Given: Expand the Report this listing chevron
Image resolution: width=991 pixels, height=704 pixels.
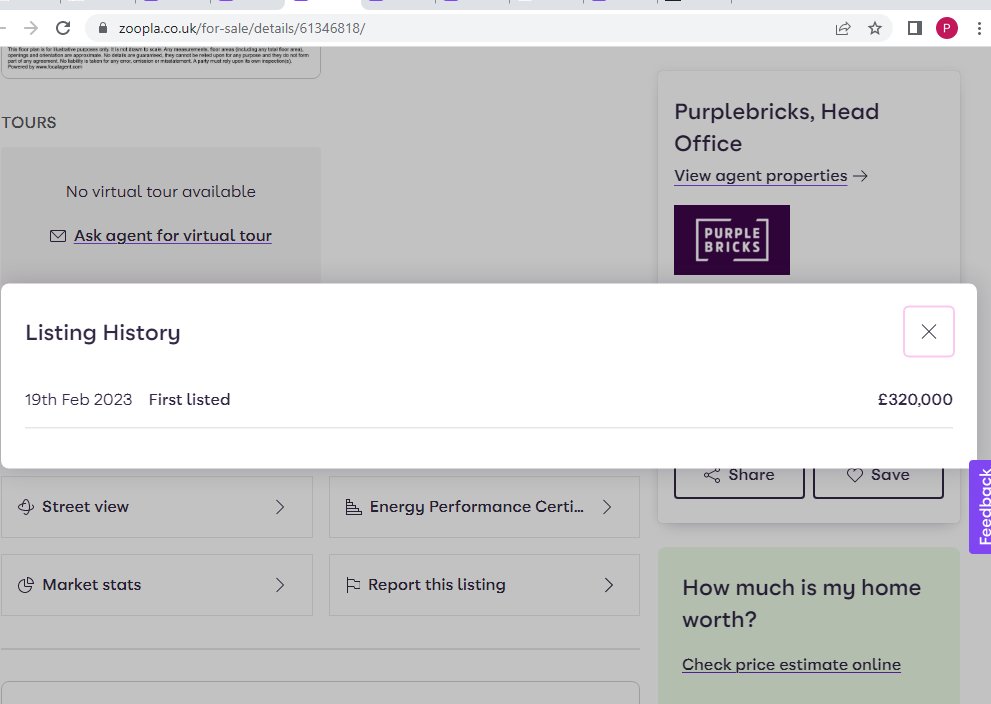Looking at the screenshot, I should 608,585.
